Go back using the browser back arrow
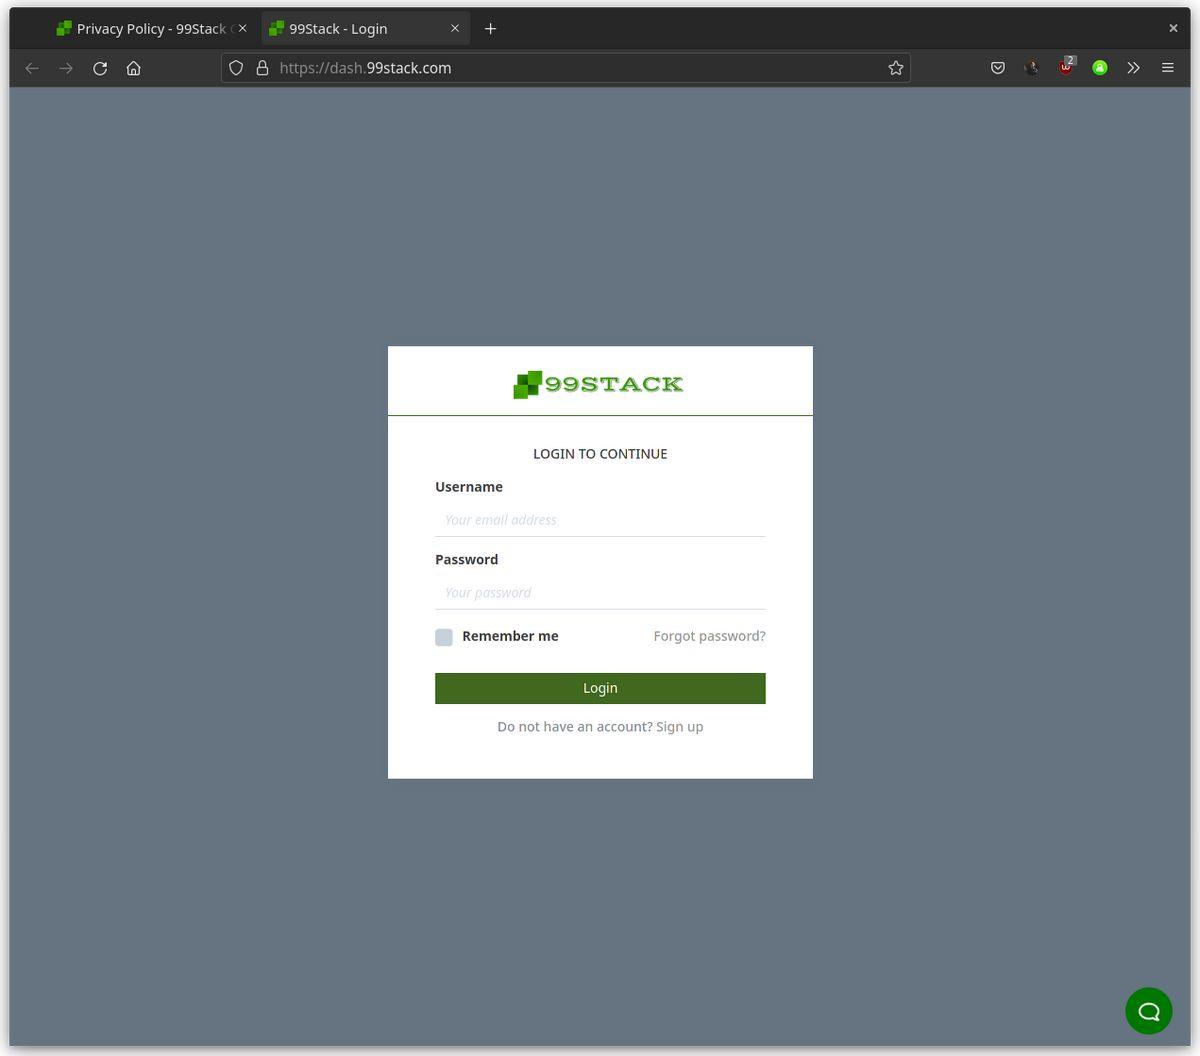1200x1056 pixels. click(x=32, y=68)
